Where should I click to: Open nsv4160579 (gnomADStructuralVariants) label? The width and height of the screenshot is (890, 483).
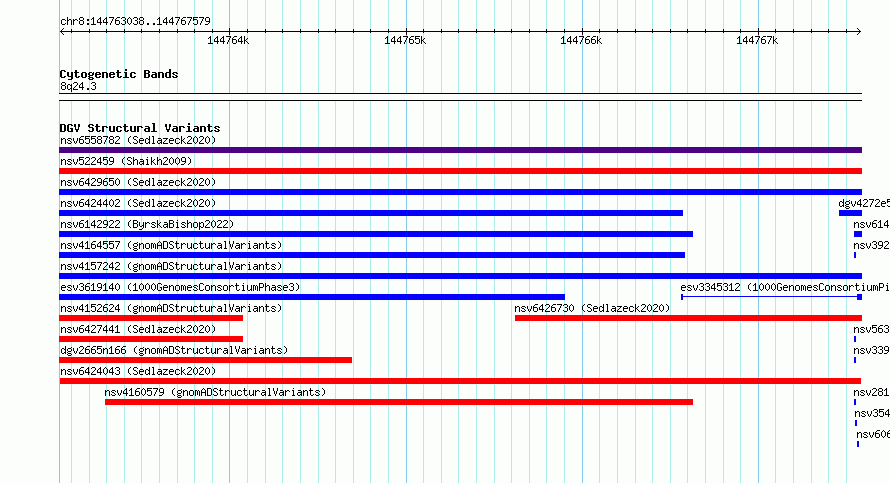pos(215,392)
